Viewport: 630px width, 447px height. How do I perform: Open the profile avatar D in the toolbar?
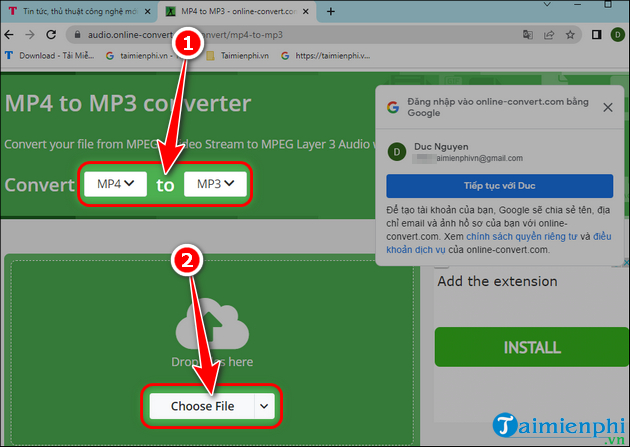click(x=618, y=35)
